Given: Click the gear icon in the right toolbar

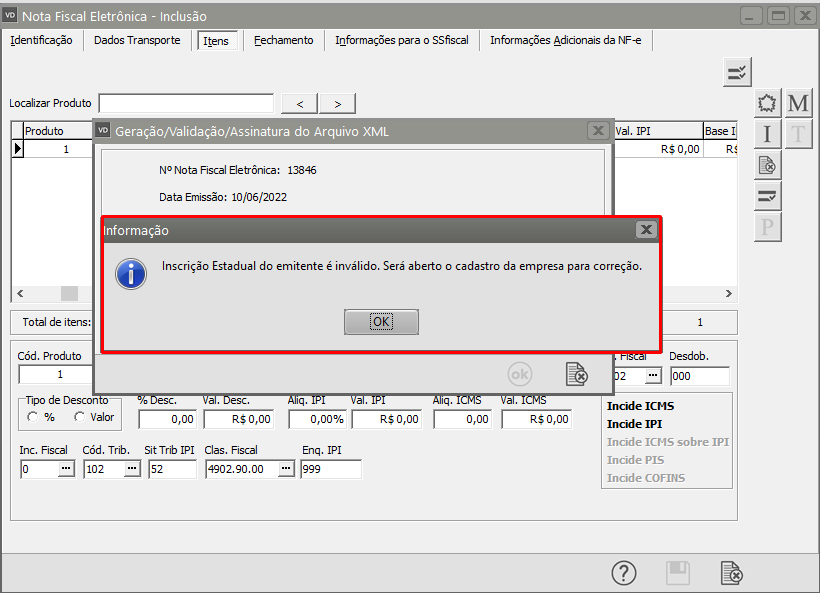Looking at the screenshot, I should [x=767, y=103].
